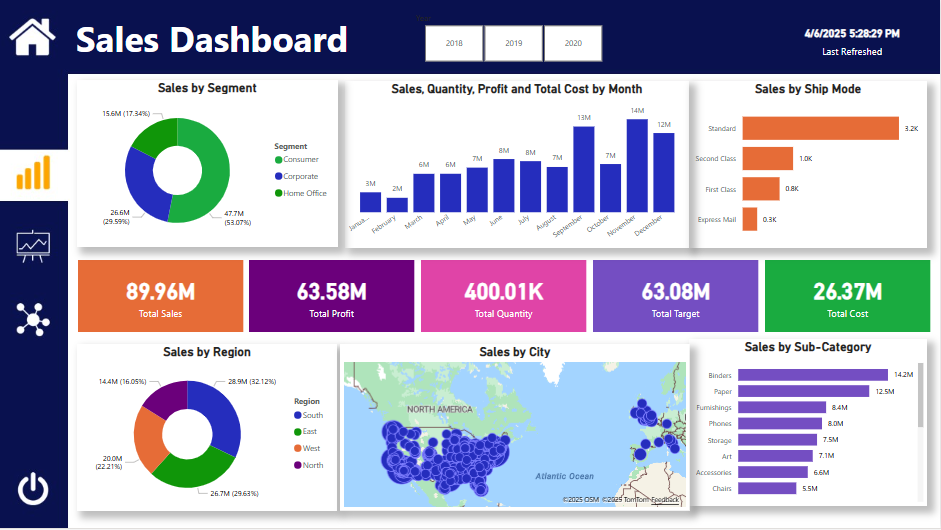
Task: Select the Furnishings sub-category bar
Action: click(782, 408)
